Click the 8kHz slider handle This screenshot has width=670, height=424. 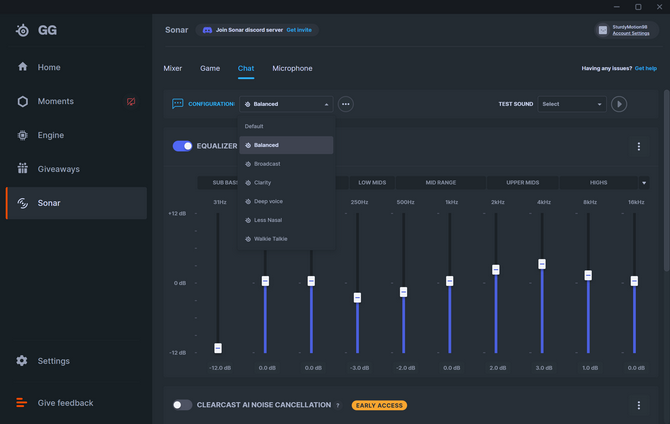[588, 275]
